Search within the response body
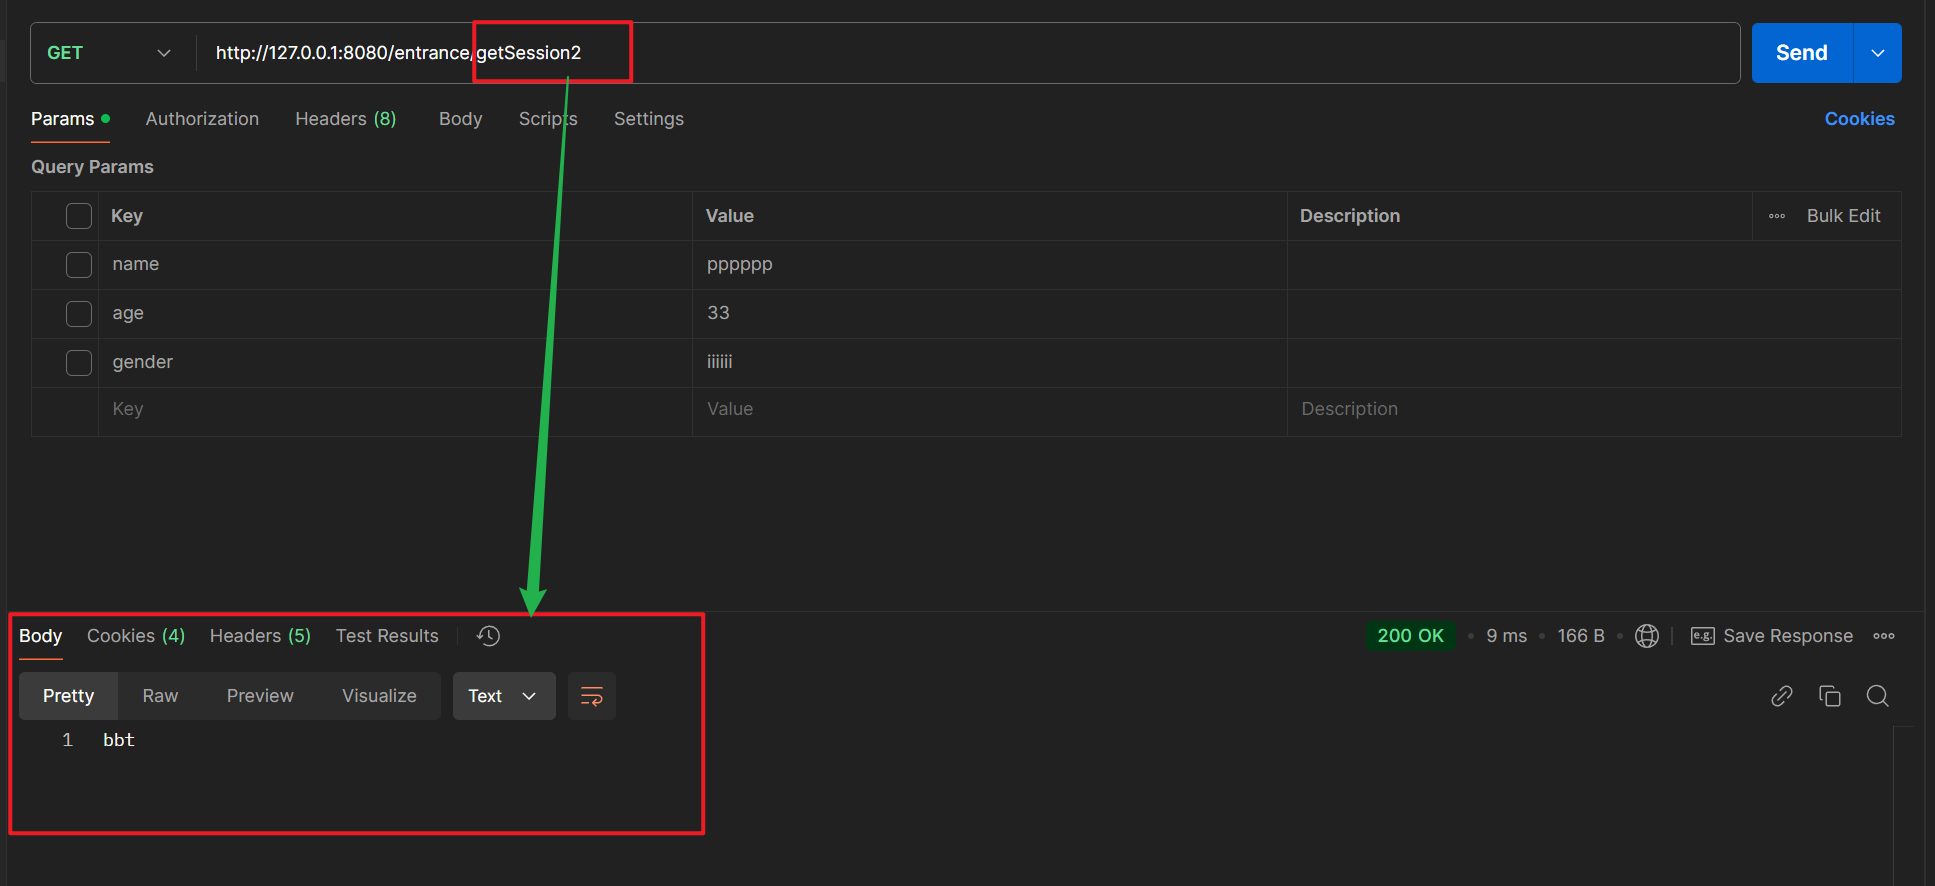Image resolution: width=1935 pixels, height=886 pixels. [x=1878, y=696]
